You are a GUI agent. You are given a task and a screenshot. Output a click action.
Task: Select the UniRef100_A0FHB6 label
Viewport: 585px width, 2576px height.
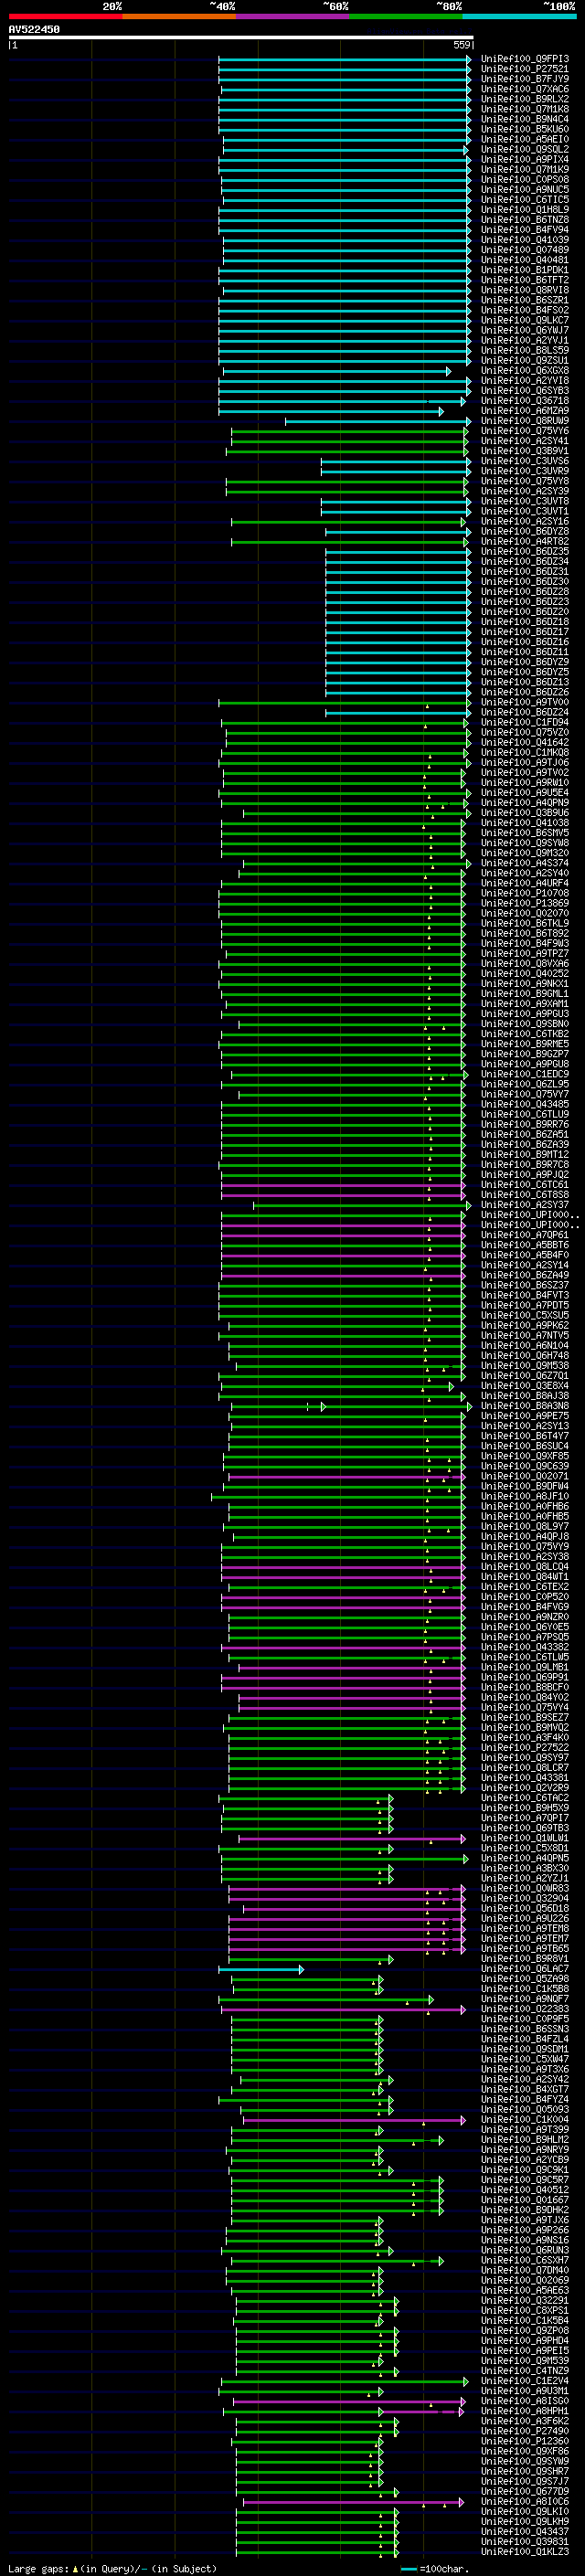coord(525,1506)
